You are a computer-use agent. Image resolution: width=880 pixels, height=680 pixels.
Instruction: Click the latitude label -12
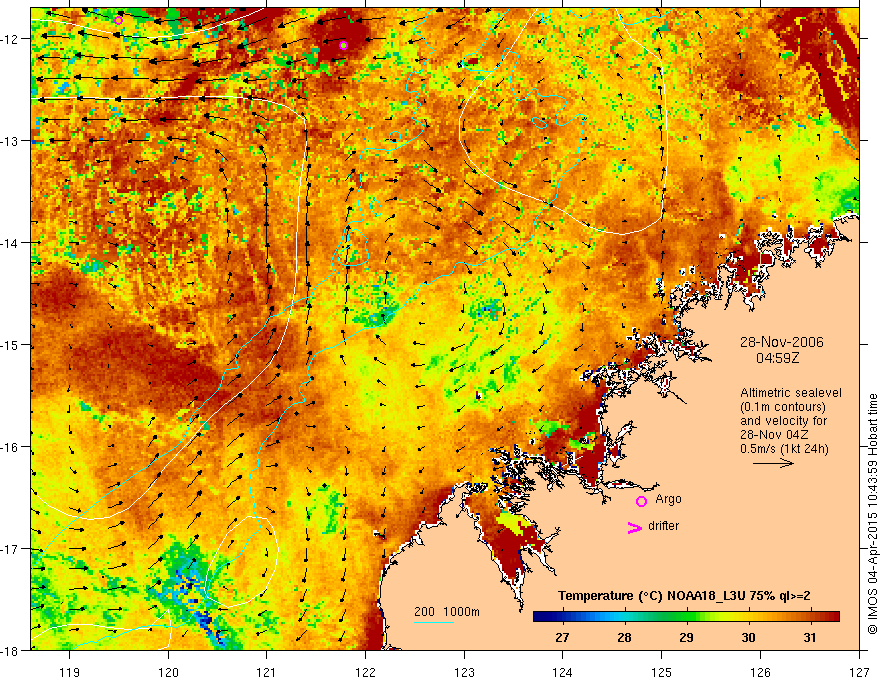click(10, 39)
